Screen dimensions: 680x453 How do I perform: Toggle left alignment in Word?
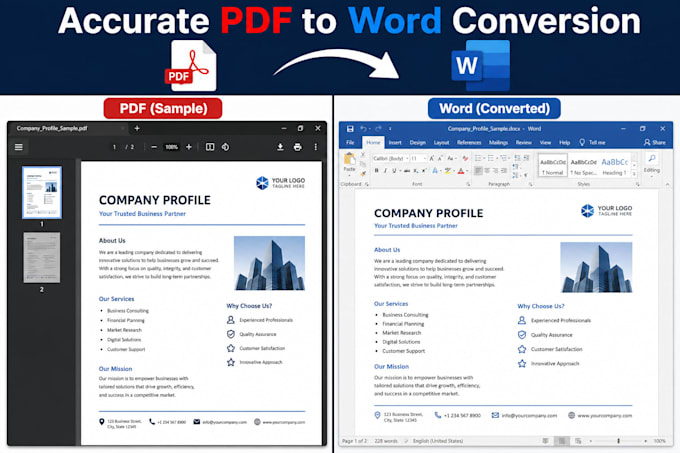[x=478, y=171]
